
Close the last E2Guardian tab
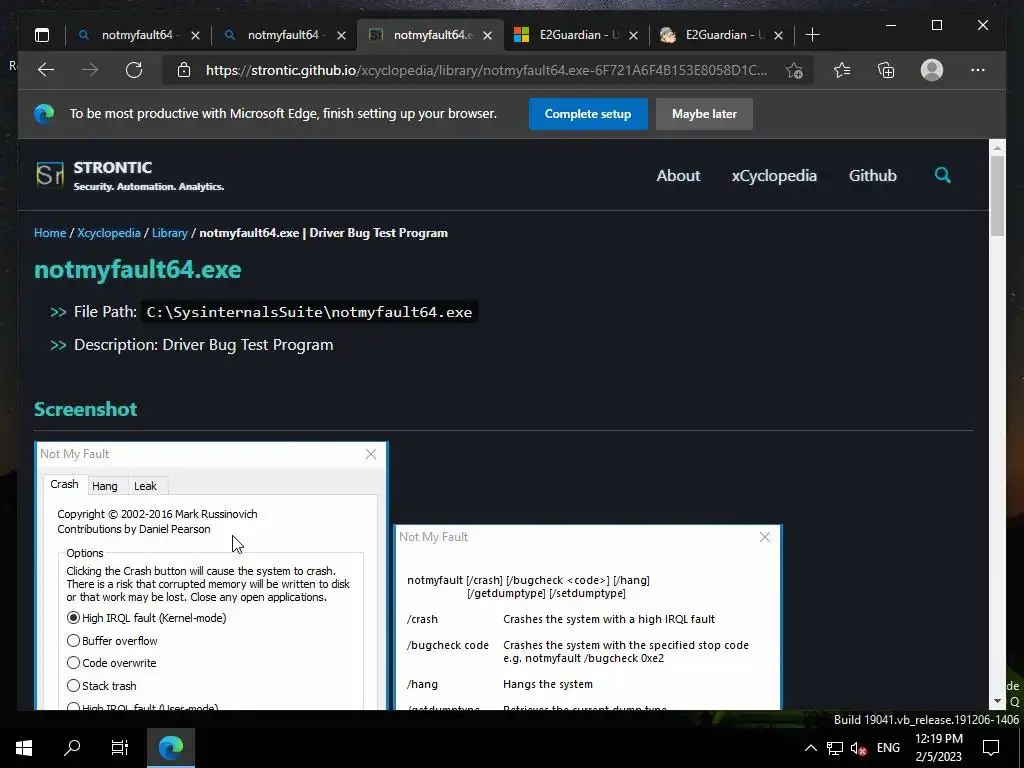[778, 35]
